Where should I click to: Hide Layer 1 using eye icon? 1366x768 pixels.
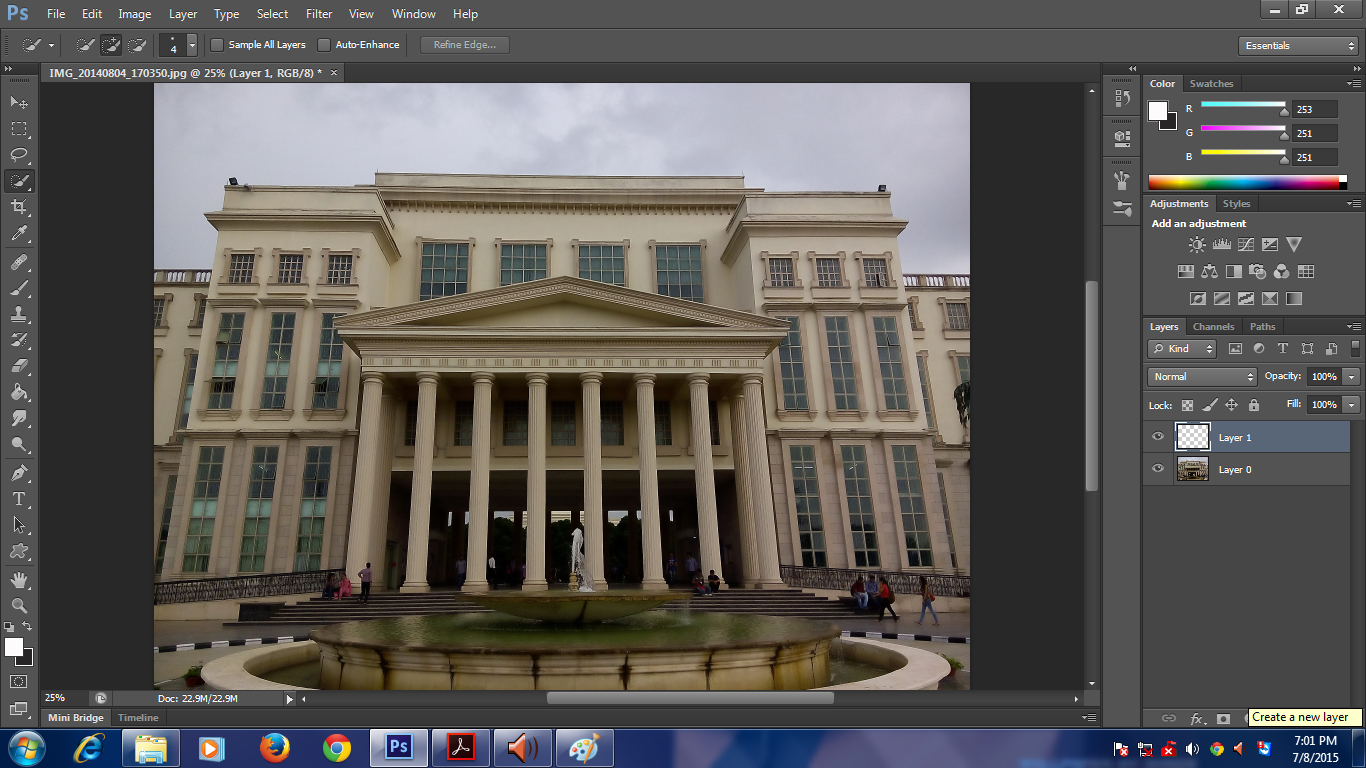coord(1158,437)
